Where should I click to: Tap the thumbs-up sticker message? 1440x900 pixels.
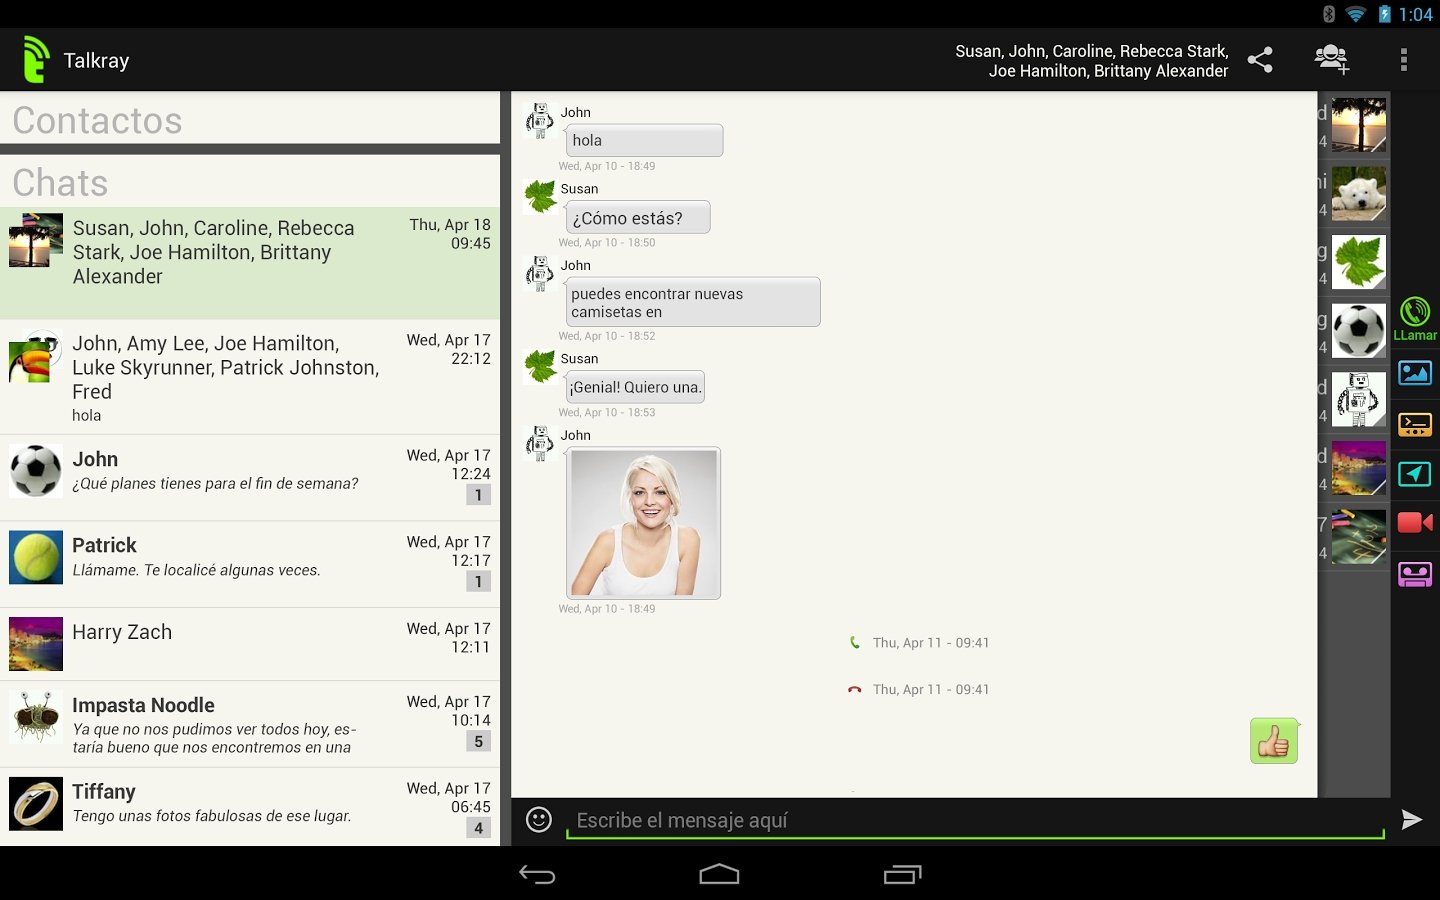[x=1274, y=741]
